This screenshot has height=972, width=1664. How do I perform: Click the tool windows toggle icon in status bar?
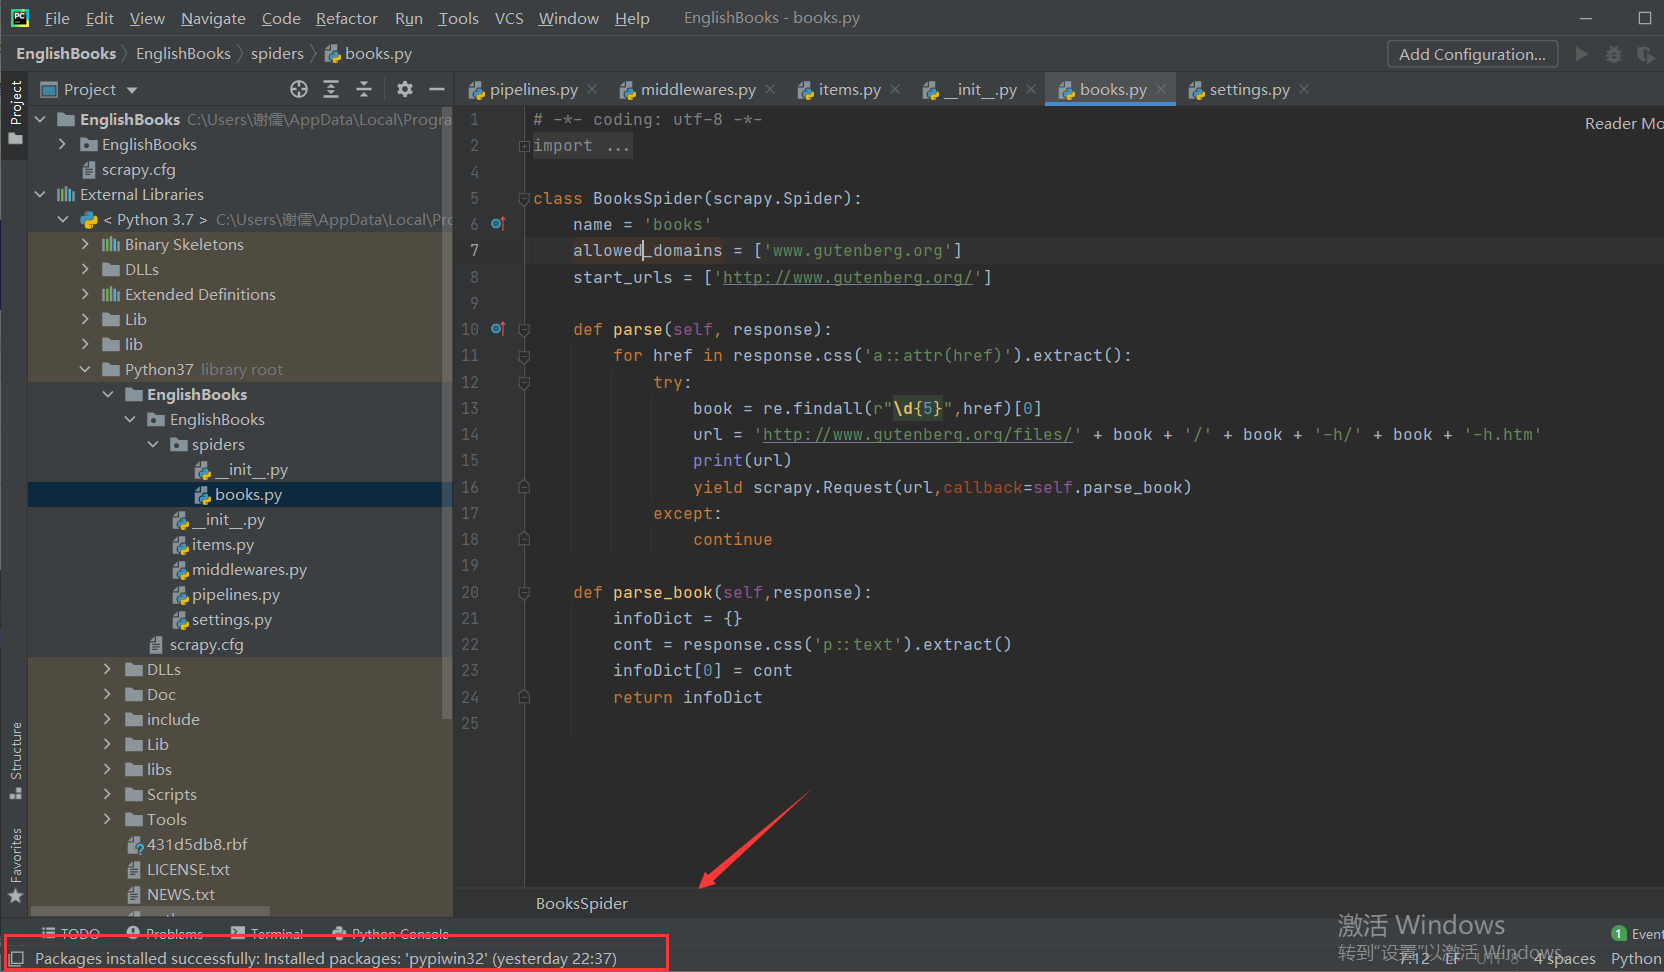(x=16, y=958)
